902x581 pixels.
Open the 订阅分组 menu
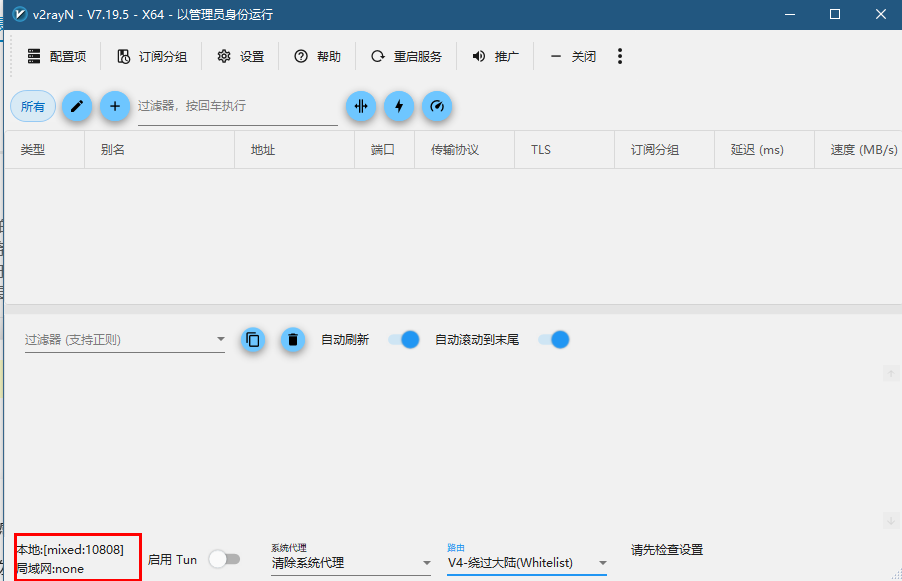[152, 56]
